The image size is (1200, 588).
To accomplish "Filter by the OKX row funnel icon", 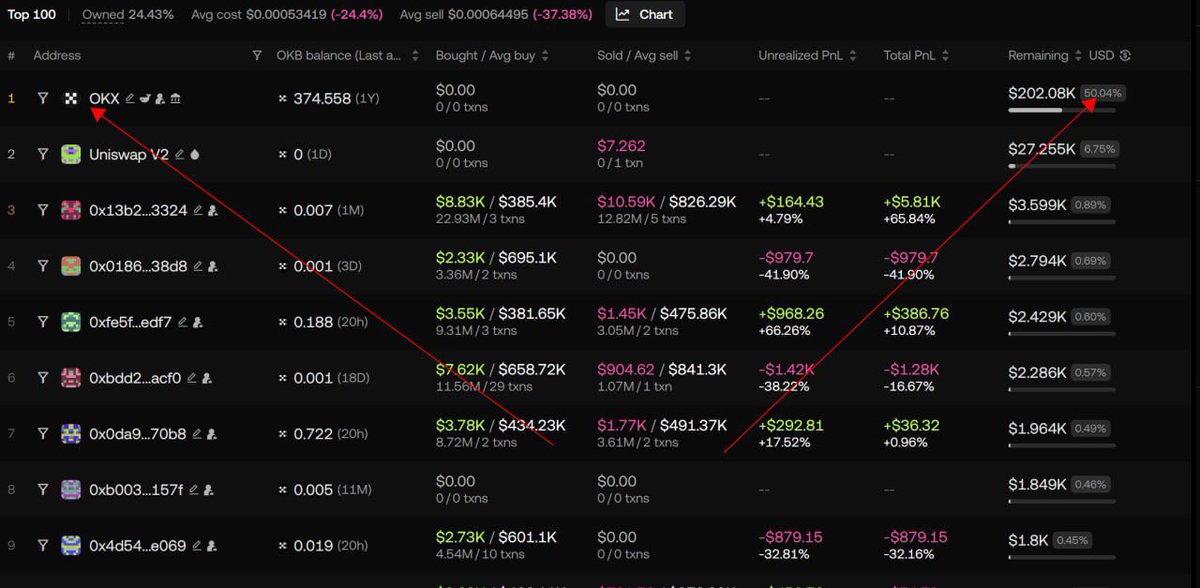I will pyautogui.click(x=43, y=99).
